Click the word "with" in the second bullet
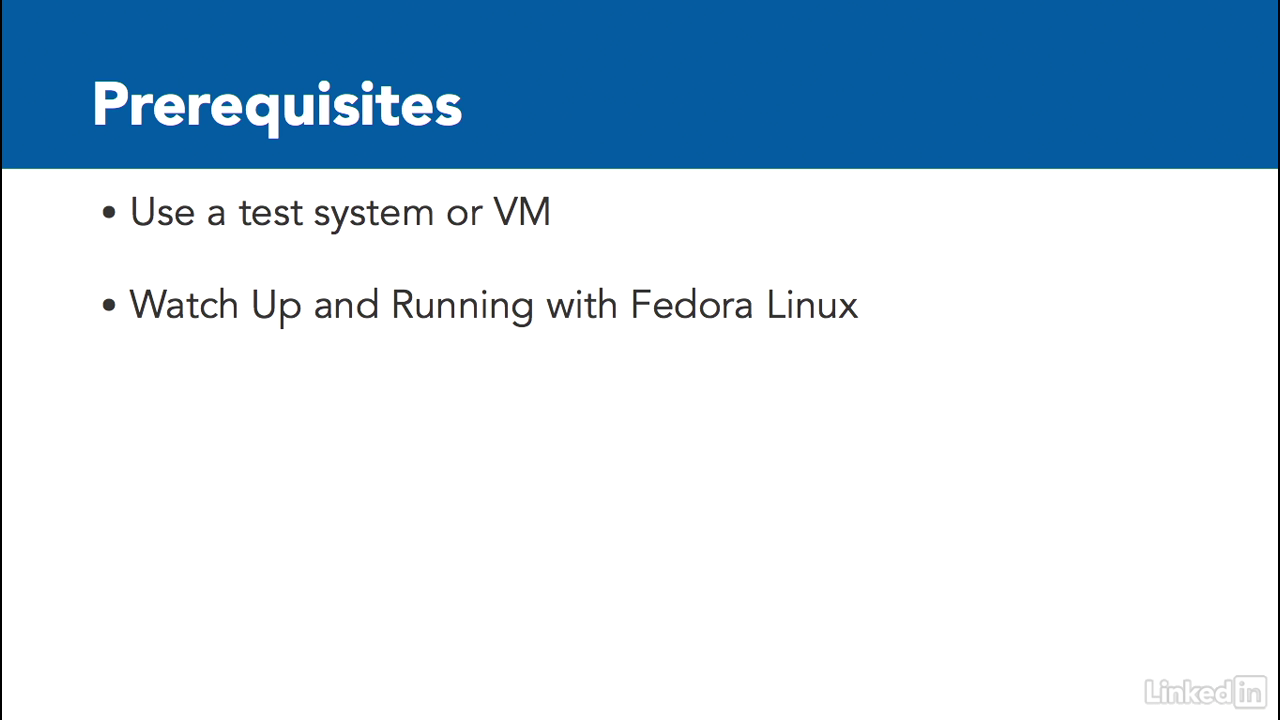This screenshot has width=1280, height=720. [x=582, y=304]
